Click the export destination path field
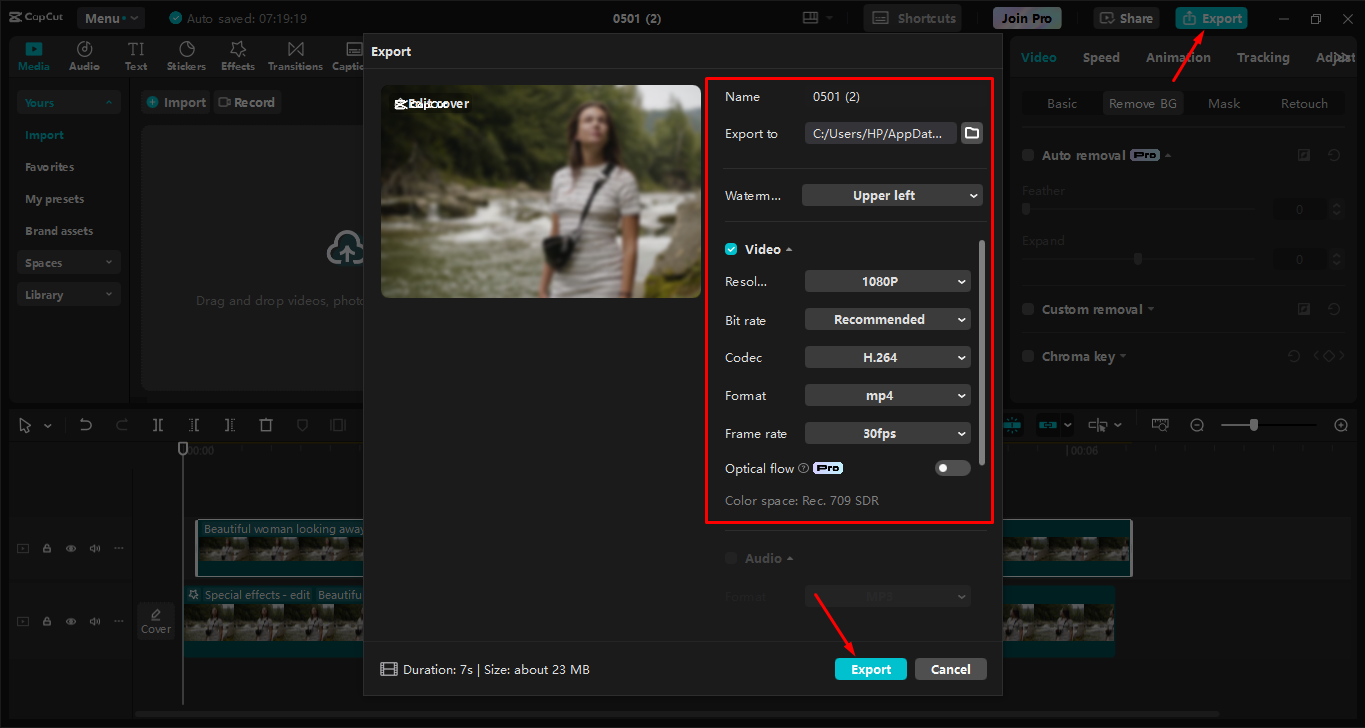Screen dimensions: 1365x728 click(x=880, y=132)
